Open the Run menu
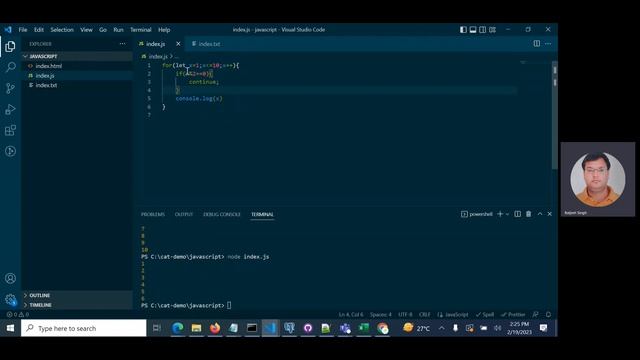This screenshot has width=640, height=360. (x=118, y=29)
